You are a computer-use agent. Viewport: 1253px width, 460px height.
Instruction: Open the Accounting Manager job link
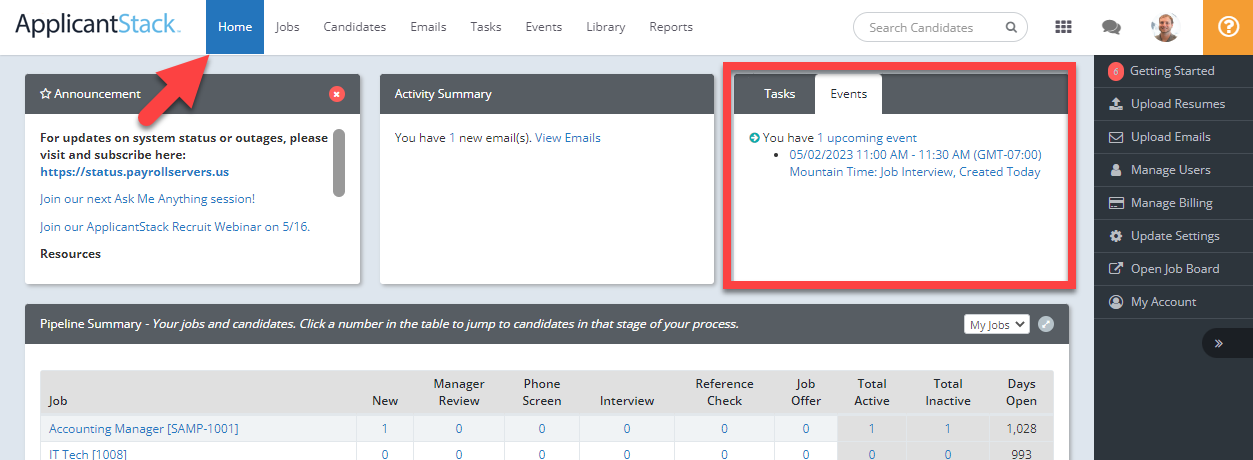coord(143,429)
